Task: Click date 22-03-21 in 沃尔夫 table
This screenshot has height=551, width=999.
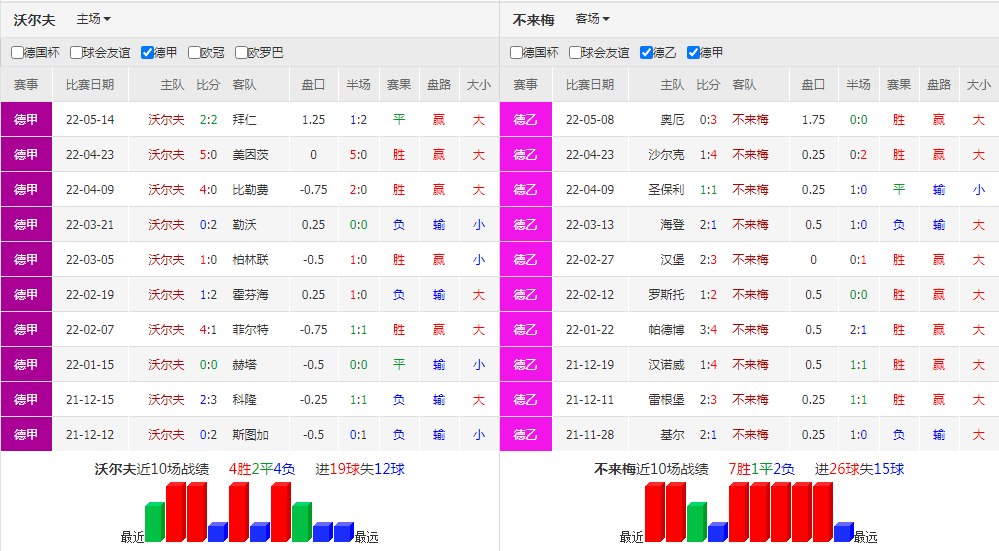Action: click(90, 225)
